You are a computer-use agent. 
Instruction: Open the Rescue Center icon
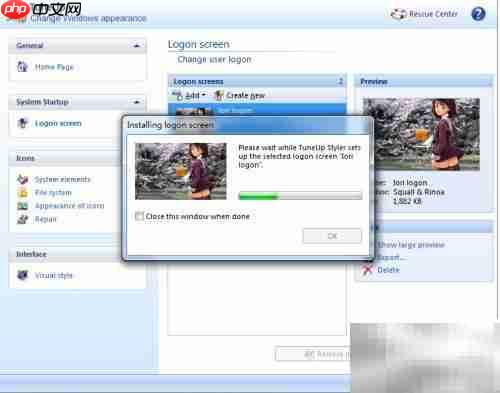click(399, 14)
